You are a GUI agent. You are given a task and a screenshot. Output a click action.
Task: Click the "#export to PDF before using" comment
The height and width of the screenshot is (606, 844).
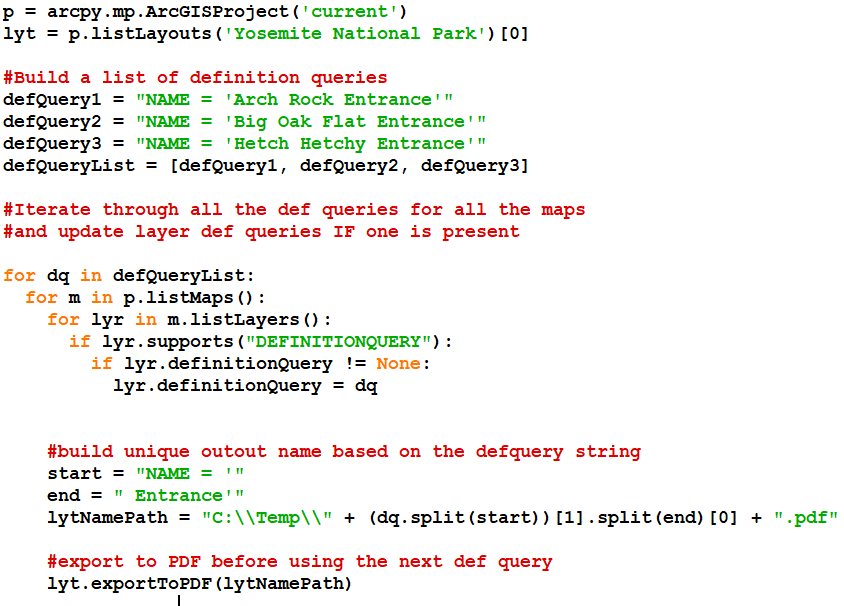[299, 561]
